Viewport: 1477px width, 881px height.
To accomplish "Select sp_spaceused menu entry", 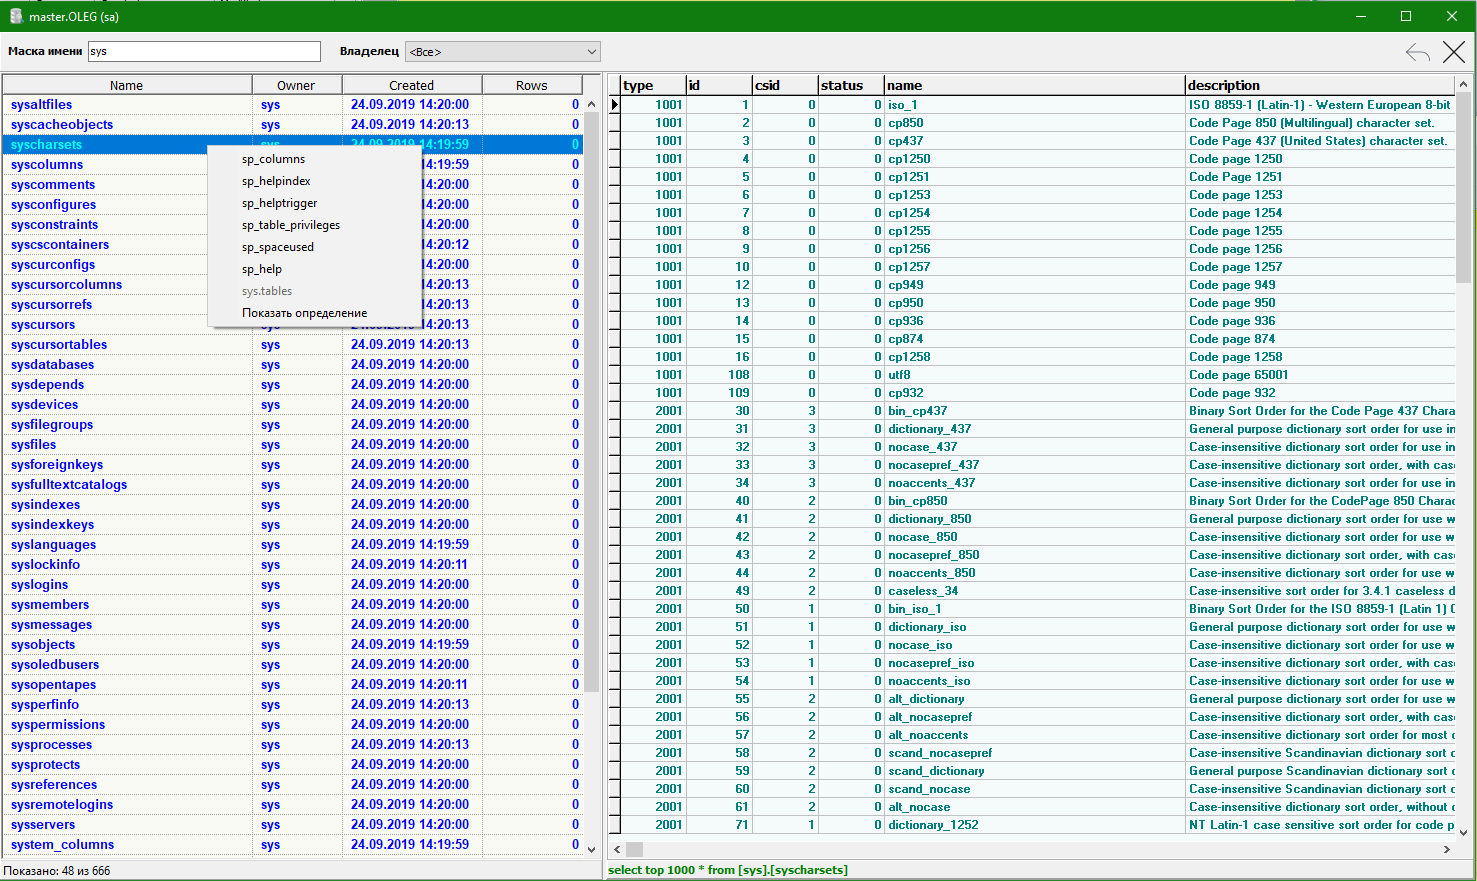I will 277,247.
